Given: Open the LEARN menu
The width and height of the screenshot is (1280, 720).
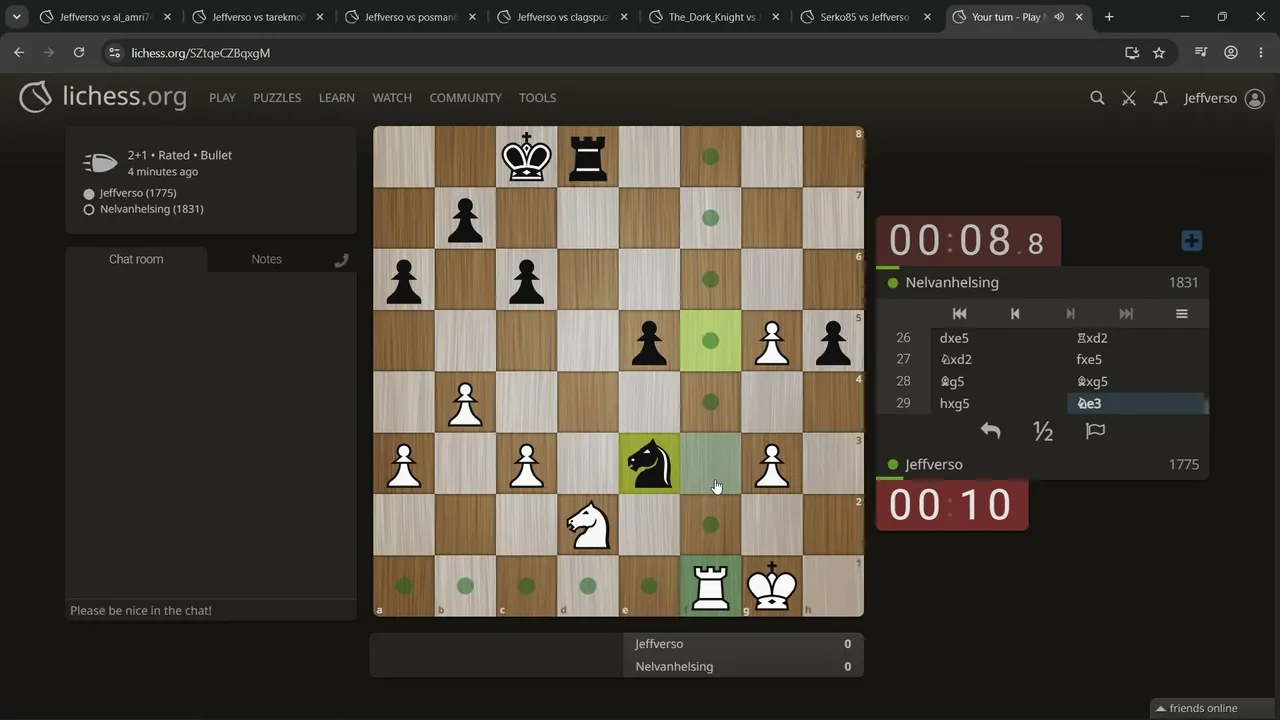Looking at the screenshot, I should [x=337, y=98].
